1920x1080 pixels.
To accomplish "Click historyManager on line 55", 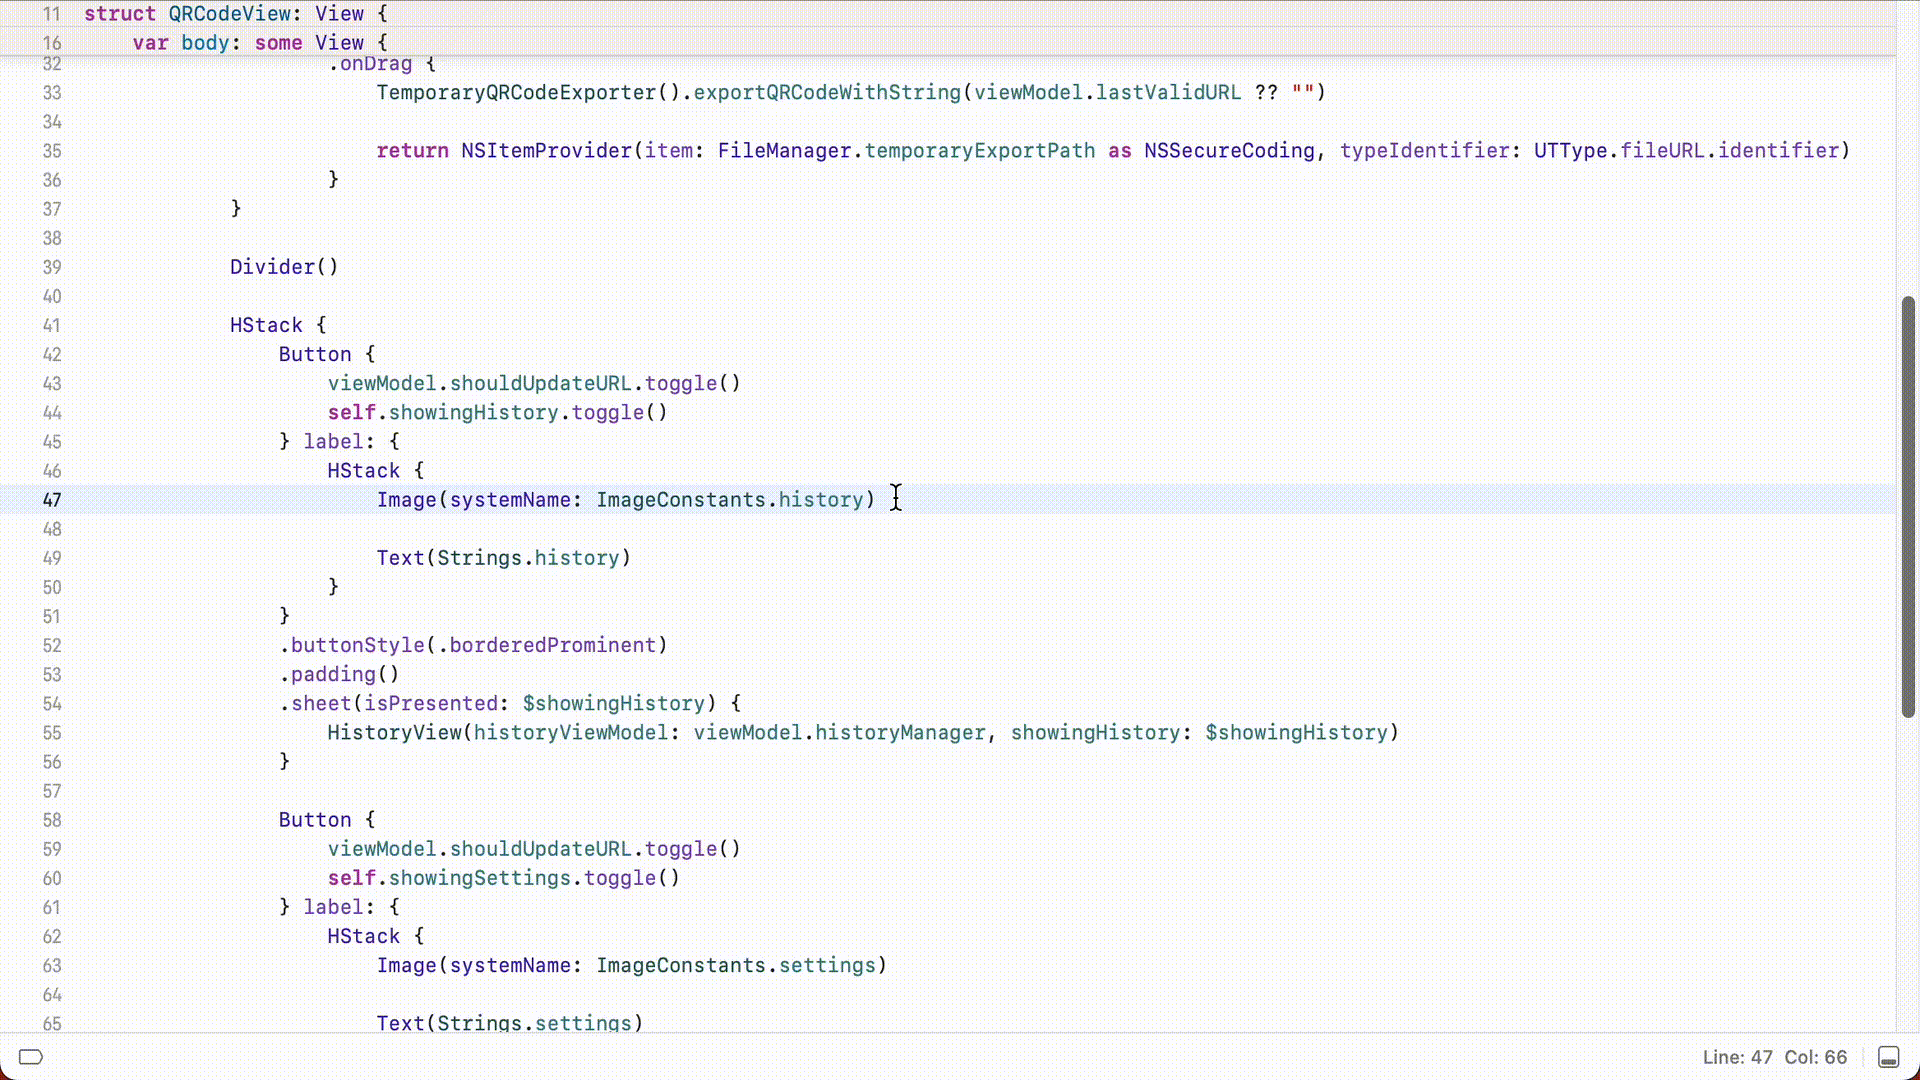I will [900, 732].
